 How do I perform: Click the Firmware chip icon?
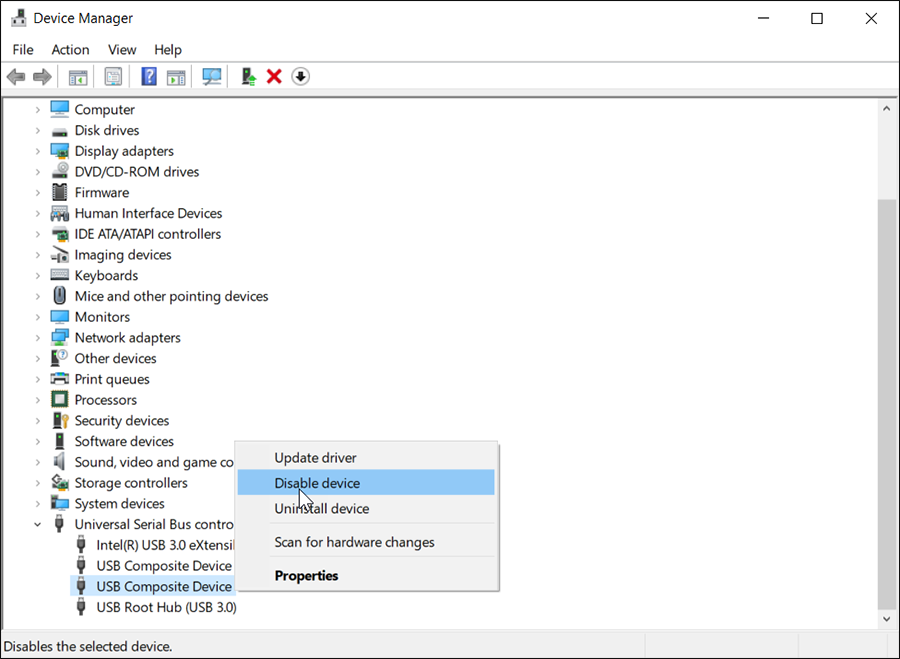60,192
